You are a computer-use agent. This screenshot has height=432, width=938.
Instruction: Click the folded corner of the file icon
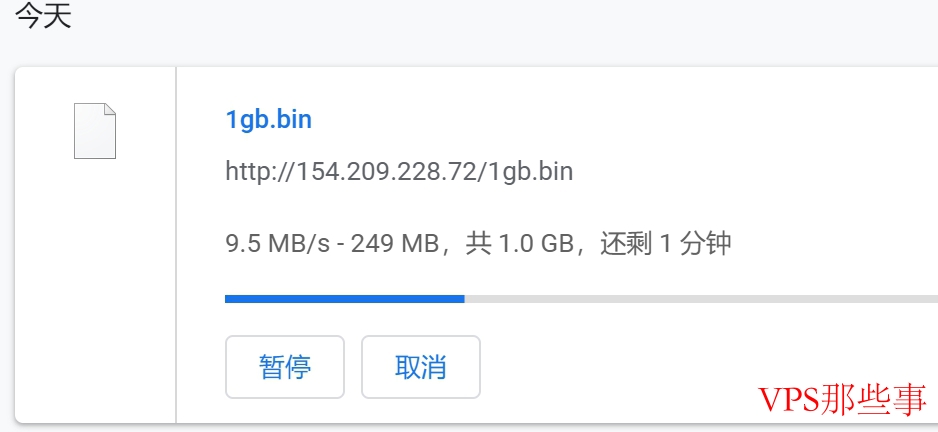coord(110,109)
